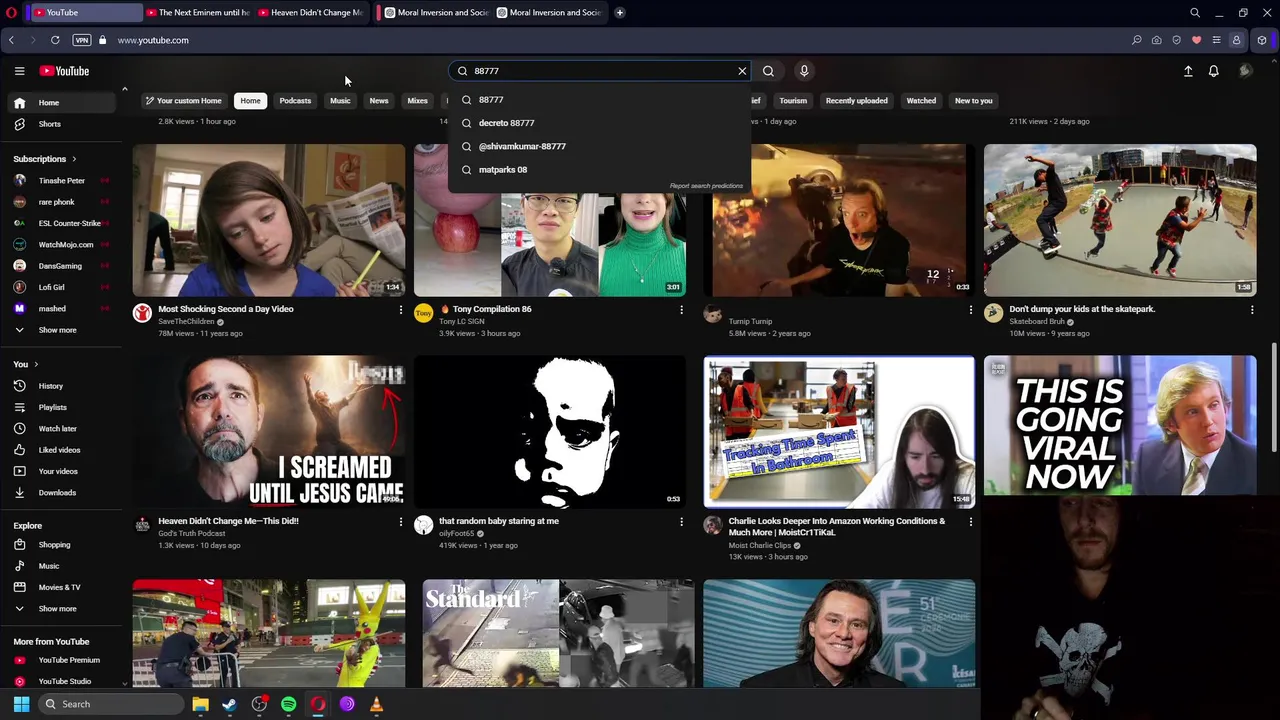Image resolution: width=1280 pixels, height=720 pixels.
Task: Open the skatepark video thumbnail
Action: (x=1120, y=220)
